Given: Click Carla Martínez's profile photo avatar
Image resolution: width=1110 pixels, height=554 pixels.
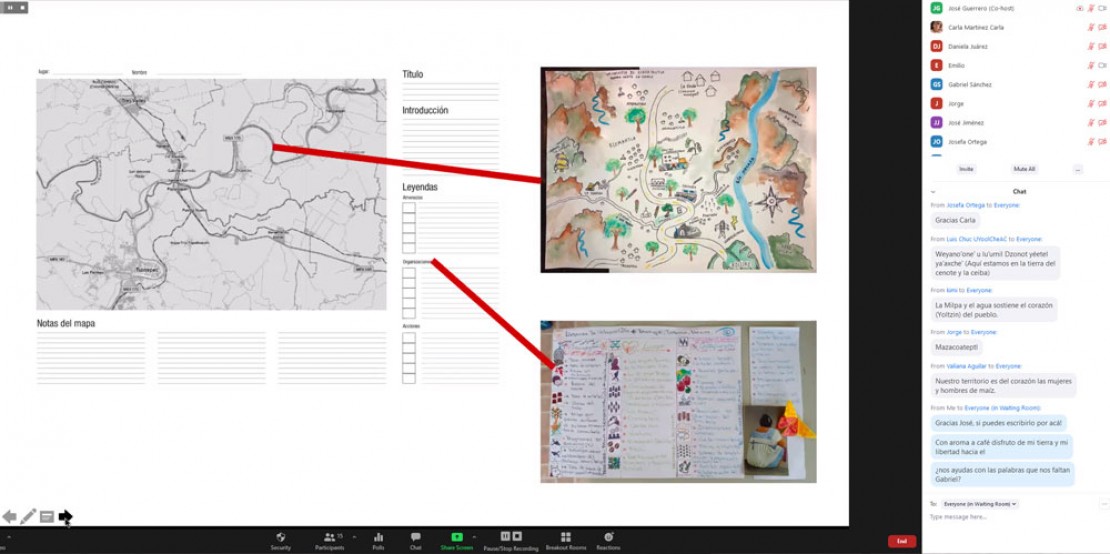Looking at the screenshot, I should (936, 27).
